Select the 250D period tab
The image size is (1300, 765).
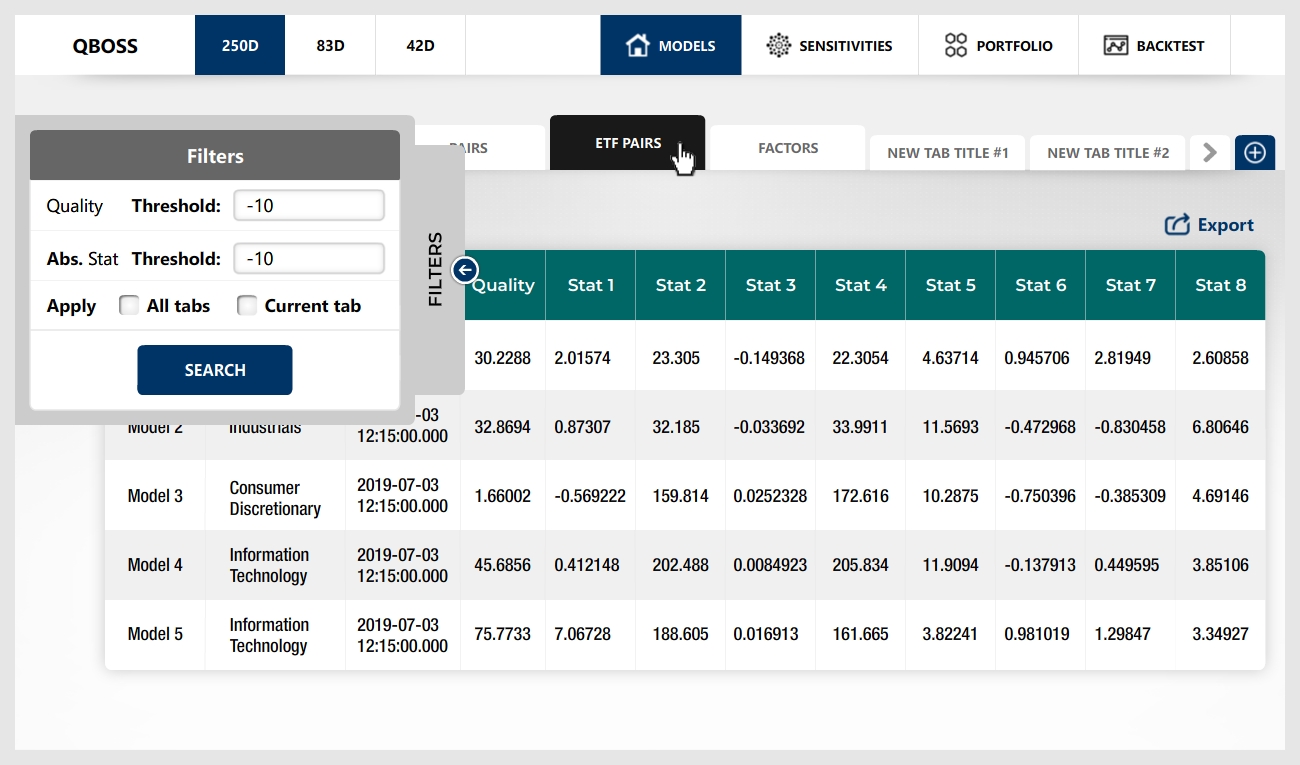240,45
